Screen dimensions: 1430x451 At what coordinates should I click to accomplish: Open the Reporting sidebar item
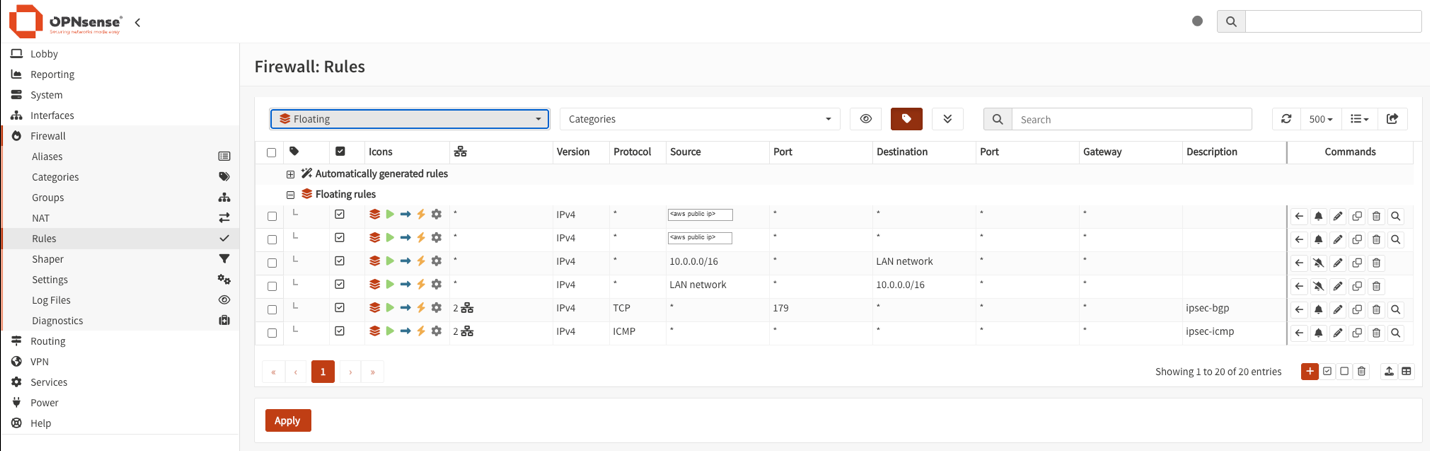click(120, 74)
